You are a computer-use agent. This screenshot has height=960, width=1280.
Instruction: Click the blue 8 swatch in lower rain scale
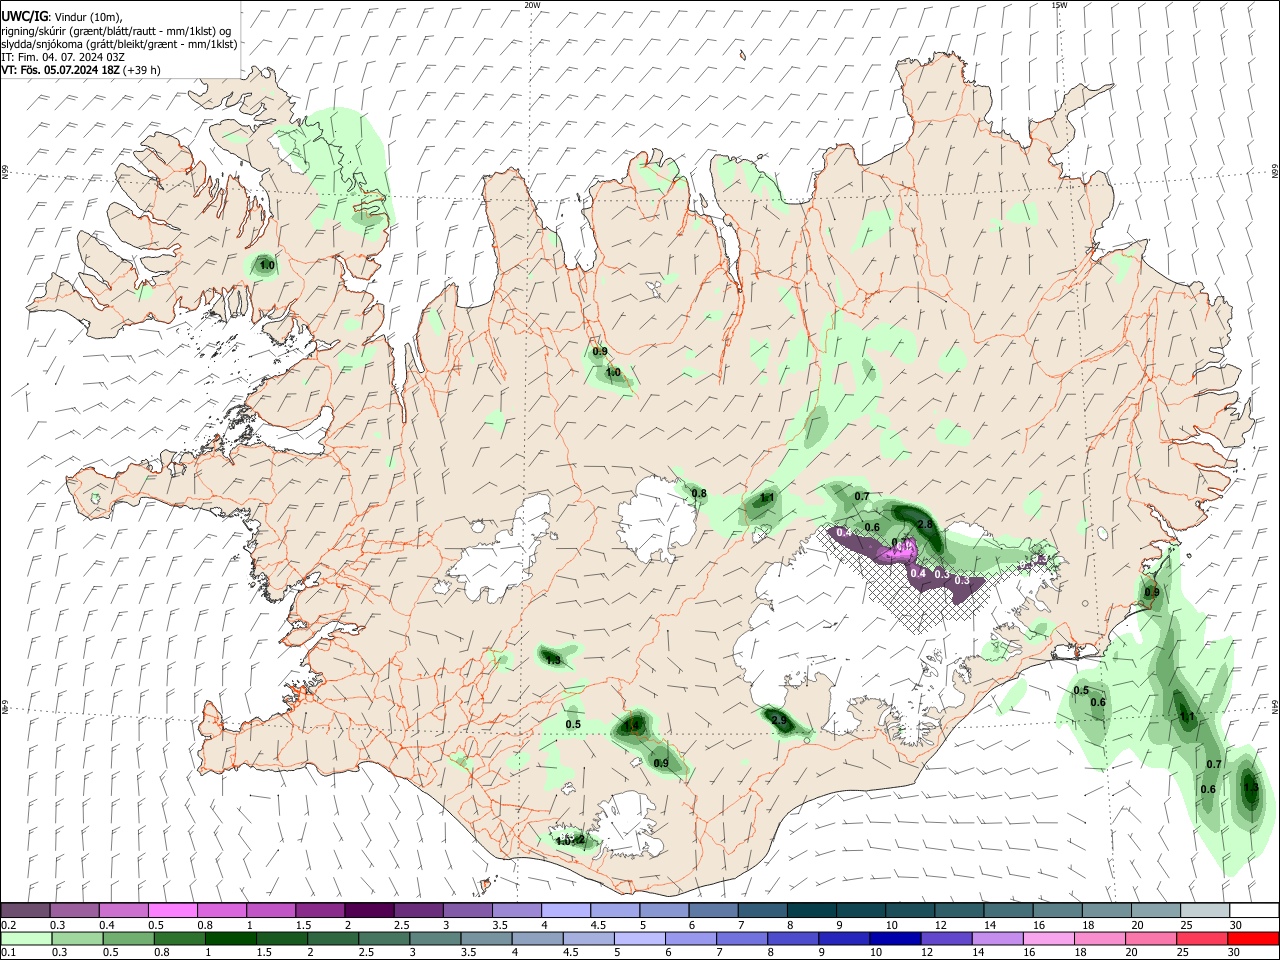click(793, 938)
